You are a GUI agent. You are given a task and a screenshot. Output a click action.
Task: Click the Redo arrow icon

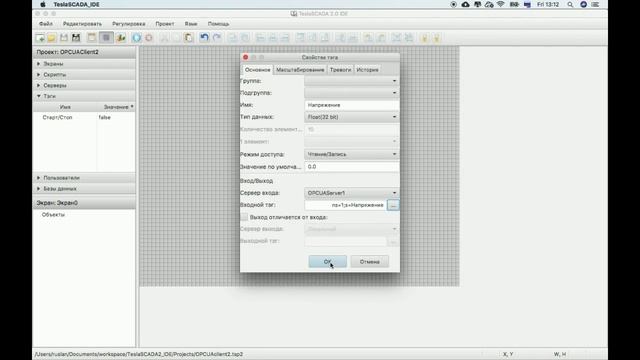[x=217, y=38]
